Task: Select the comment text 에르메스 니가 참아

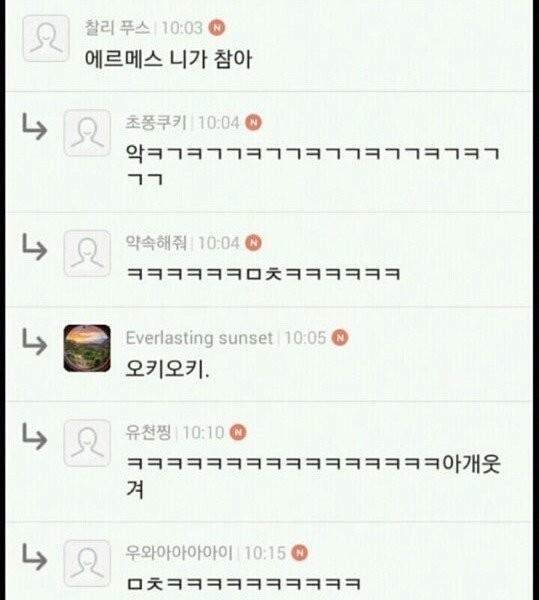Action: click(168, 59)
